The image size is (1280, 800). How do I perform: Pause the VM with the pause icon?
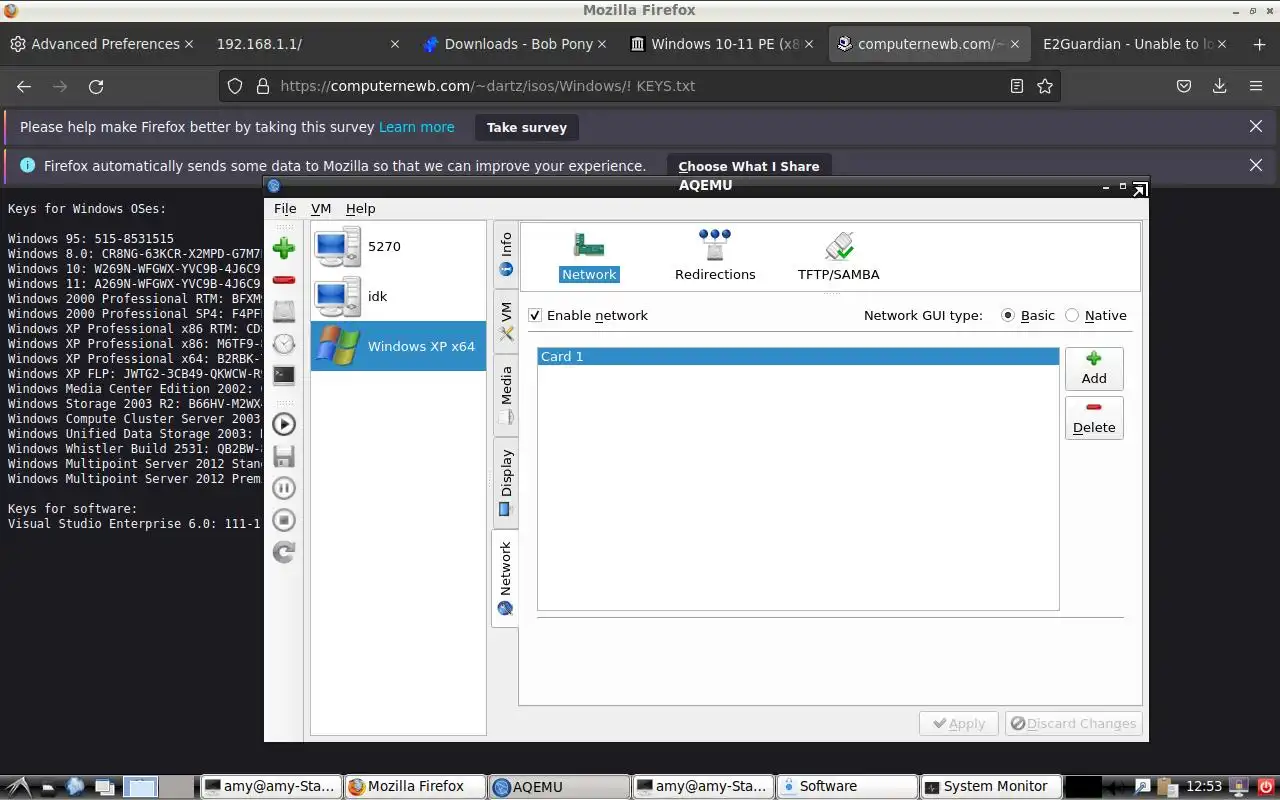click(x=284, y=488)
